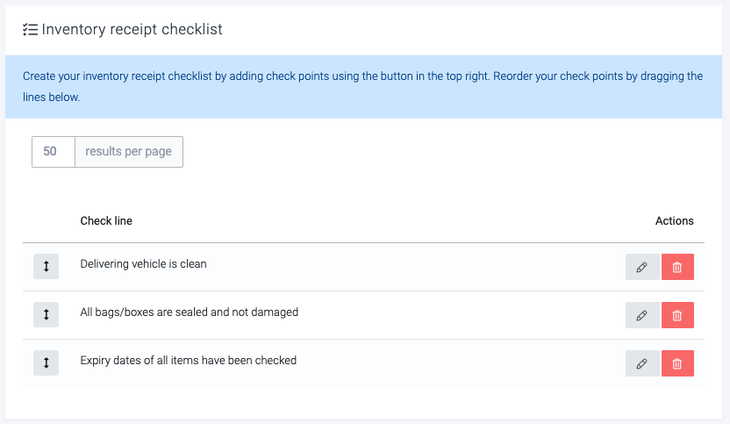The image size is (730, 424).
Task: Click the blue info banner about check points
Action: [x=363, y=87]
